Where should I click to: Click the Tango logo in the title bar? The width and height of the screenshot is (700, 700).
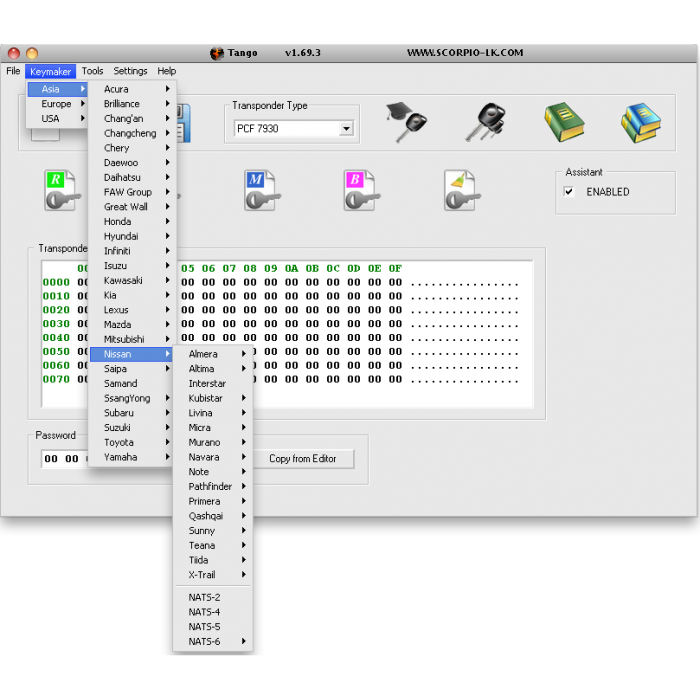coord(217,53)
